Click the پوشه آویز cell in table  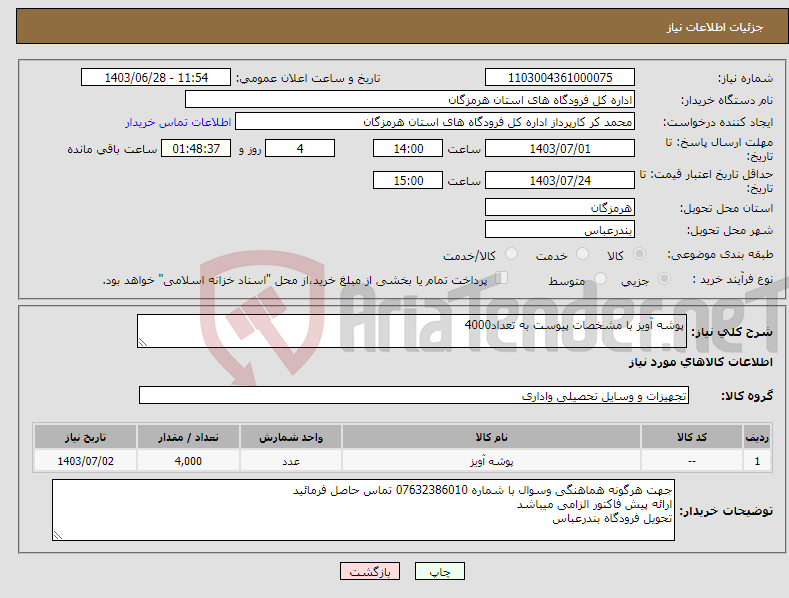pos(491,461)
